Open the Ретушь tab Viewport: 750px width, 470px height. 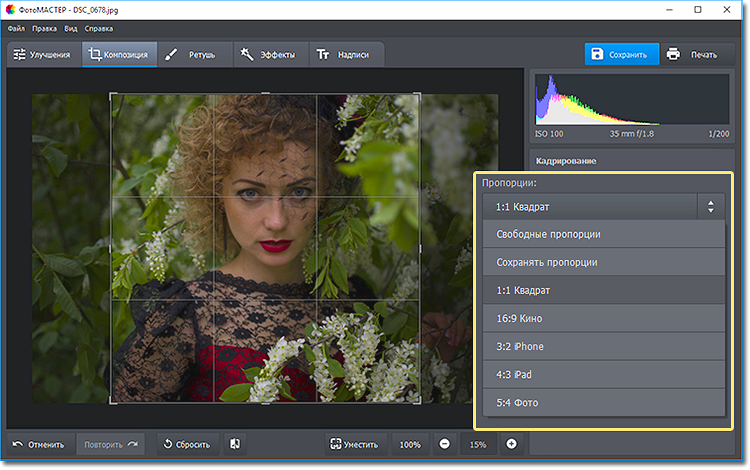194,55
